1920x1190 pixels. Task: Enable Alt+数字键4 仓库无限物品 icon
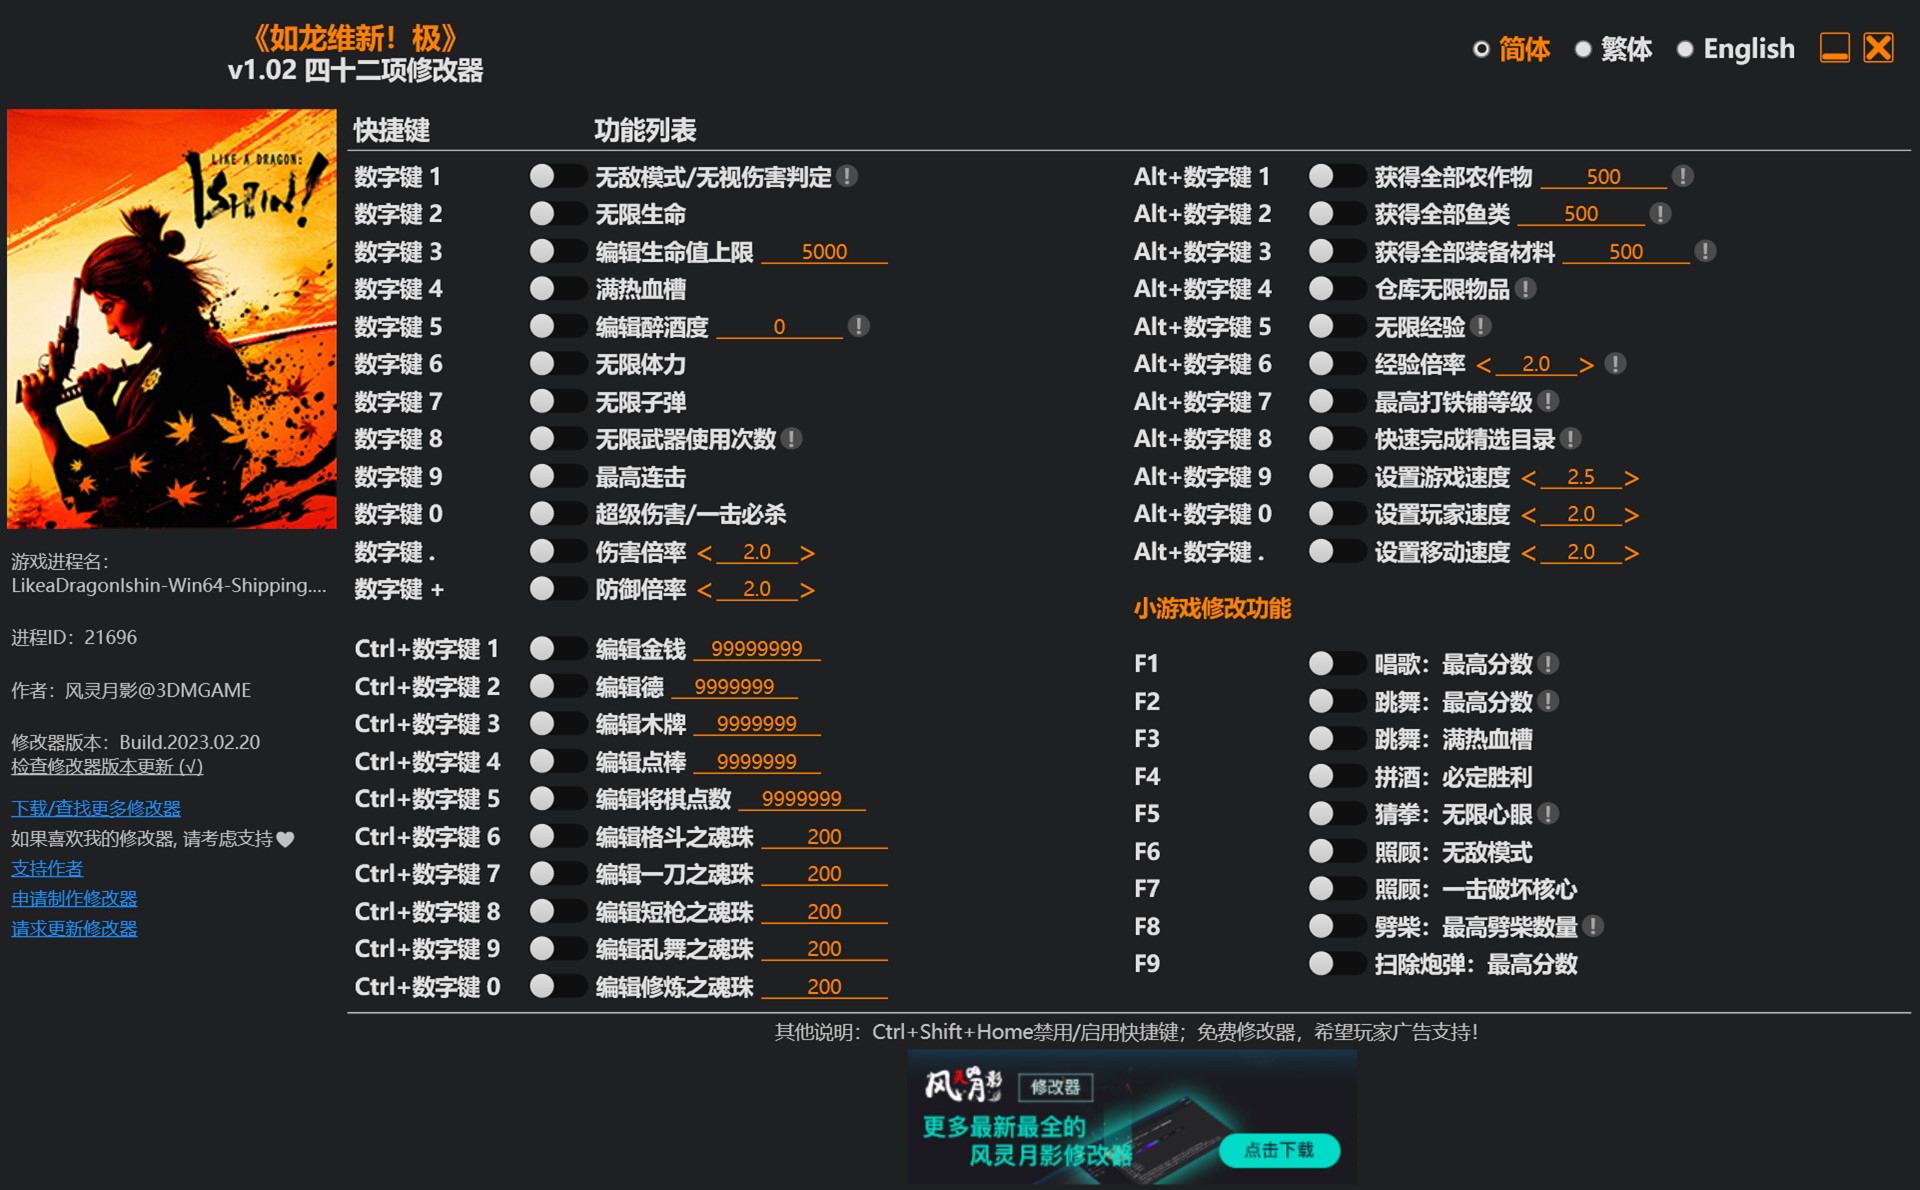[1323, 288]
